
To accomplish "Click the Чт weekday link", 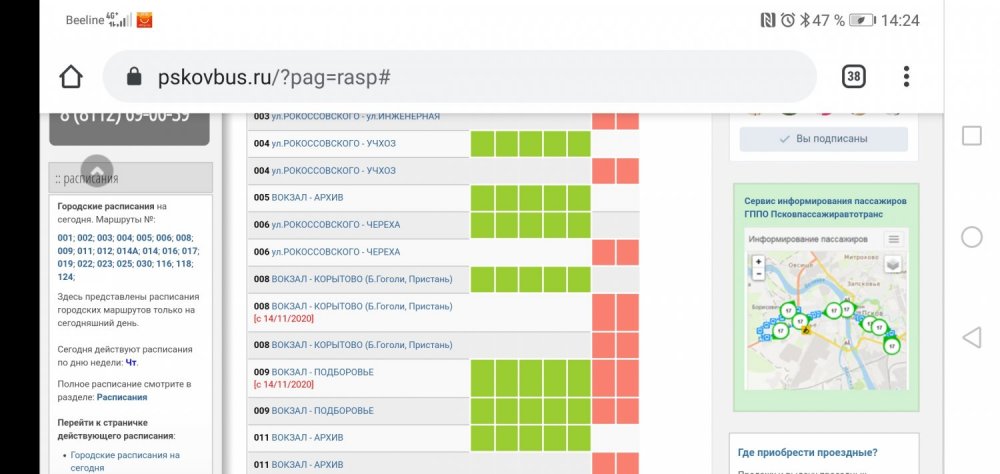I will 131,362.
